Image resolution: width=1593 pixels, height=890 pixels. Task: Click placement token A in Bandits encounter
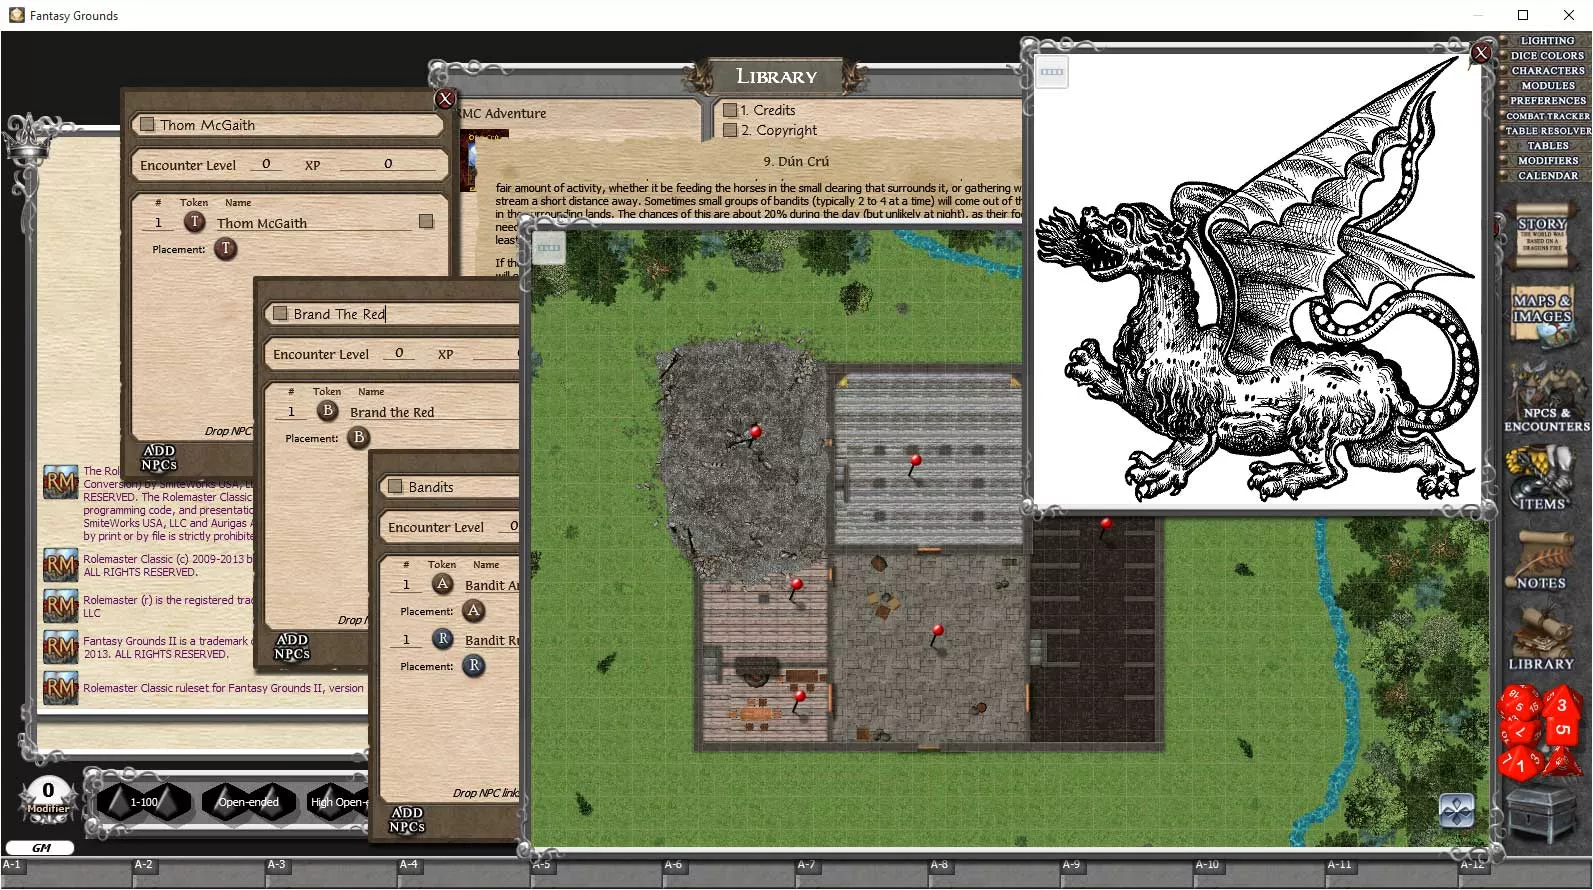tap(474, 610)
